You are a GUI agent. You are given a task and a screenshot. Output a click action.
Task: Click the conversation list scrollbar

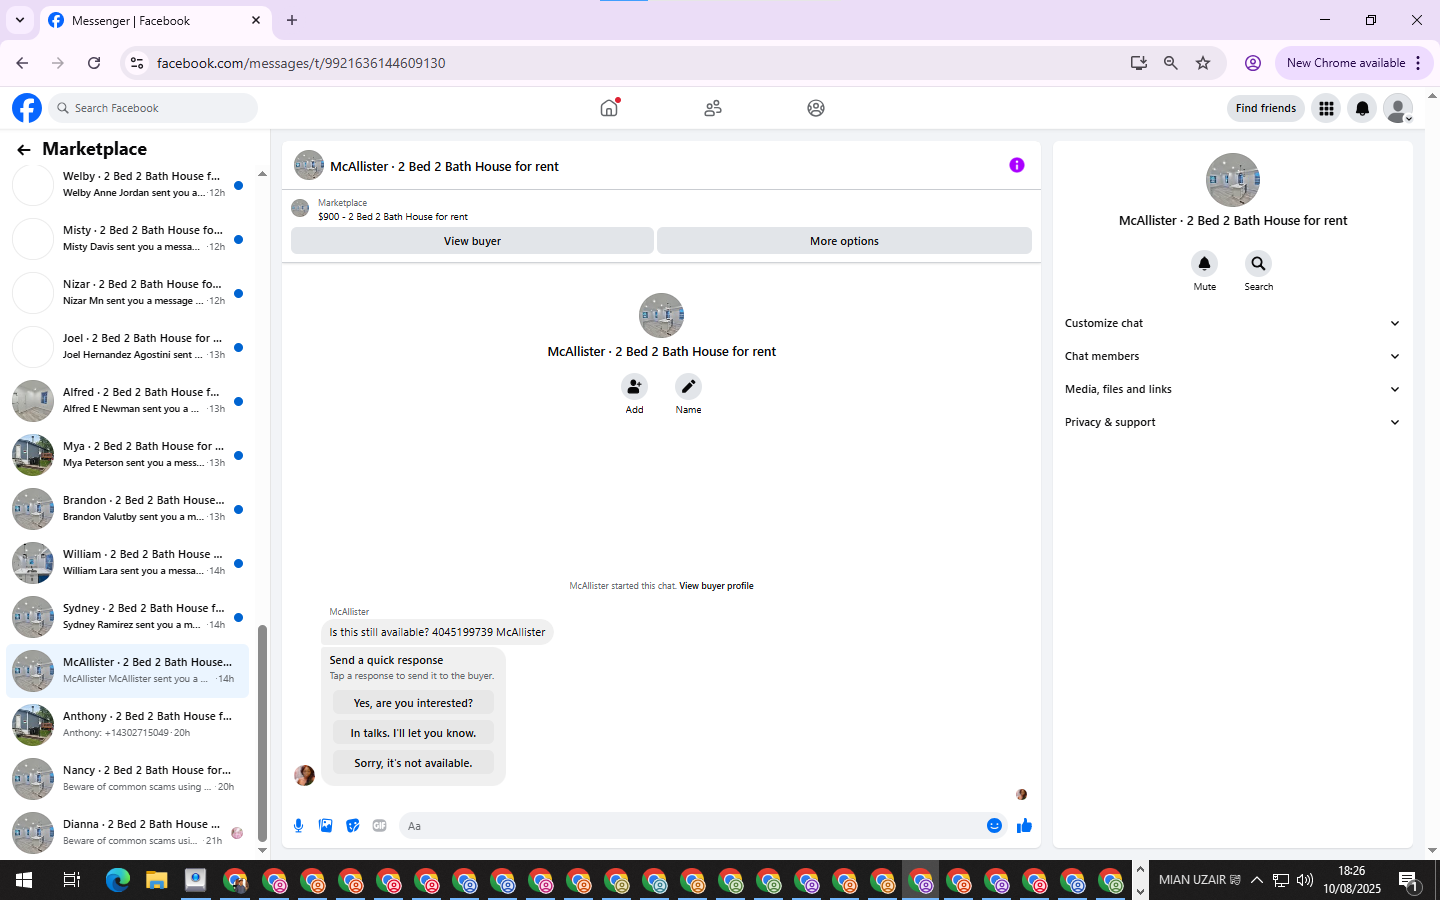[262, 734]
